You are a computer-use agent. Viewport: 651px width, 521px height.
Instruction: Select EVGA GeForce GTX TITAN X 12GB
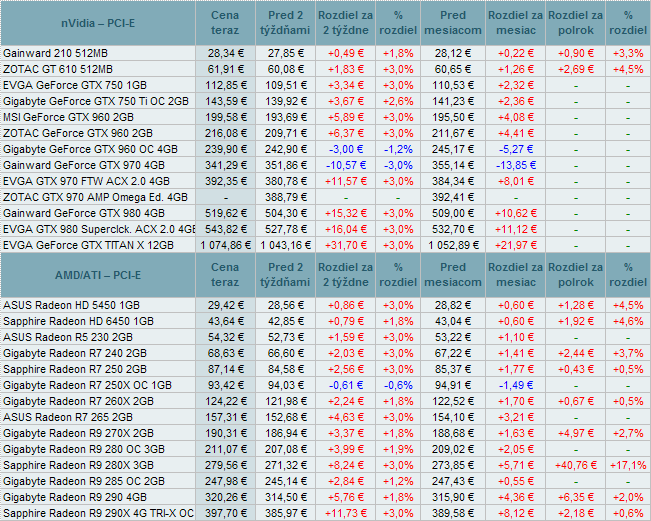[88, 245]
